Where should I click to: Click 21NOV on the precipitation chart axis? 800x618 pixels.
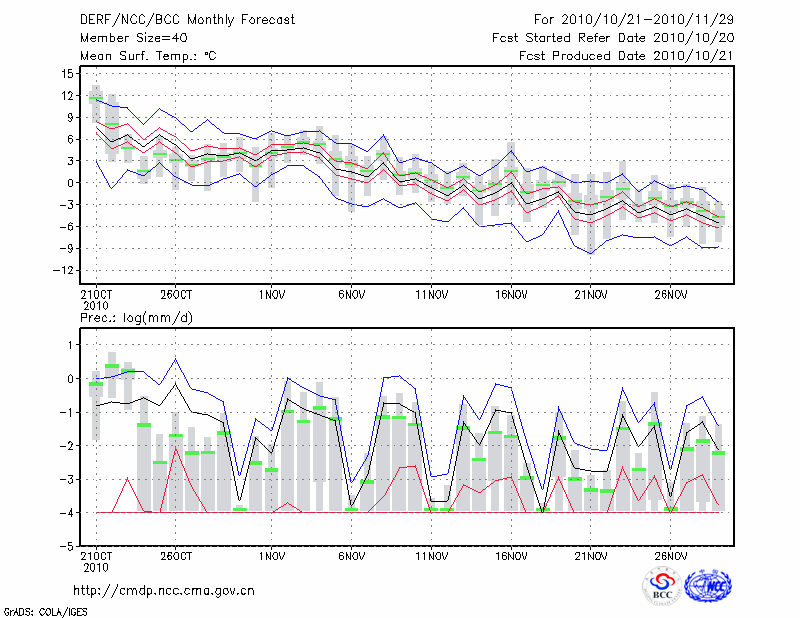click(591, 556)
